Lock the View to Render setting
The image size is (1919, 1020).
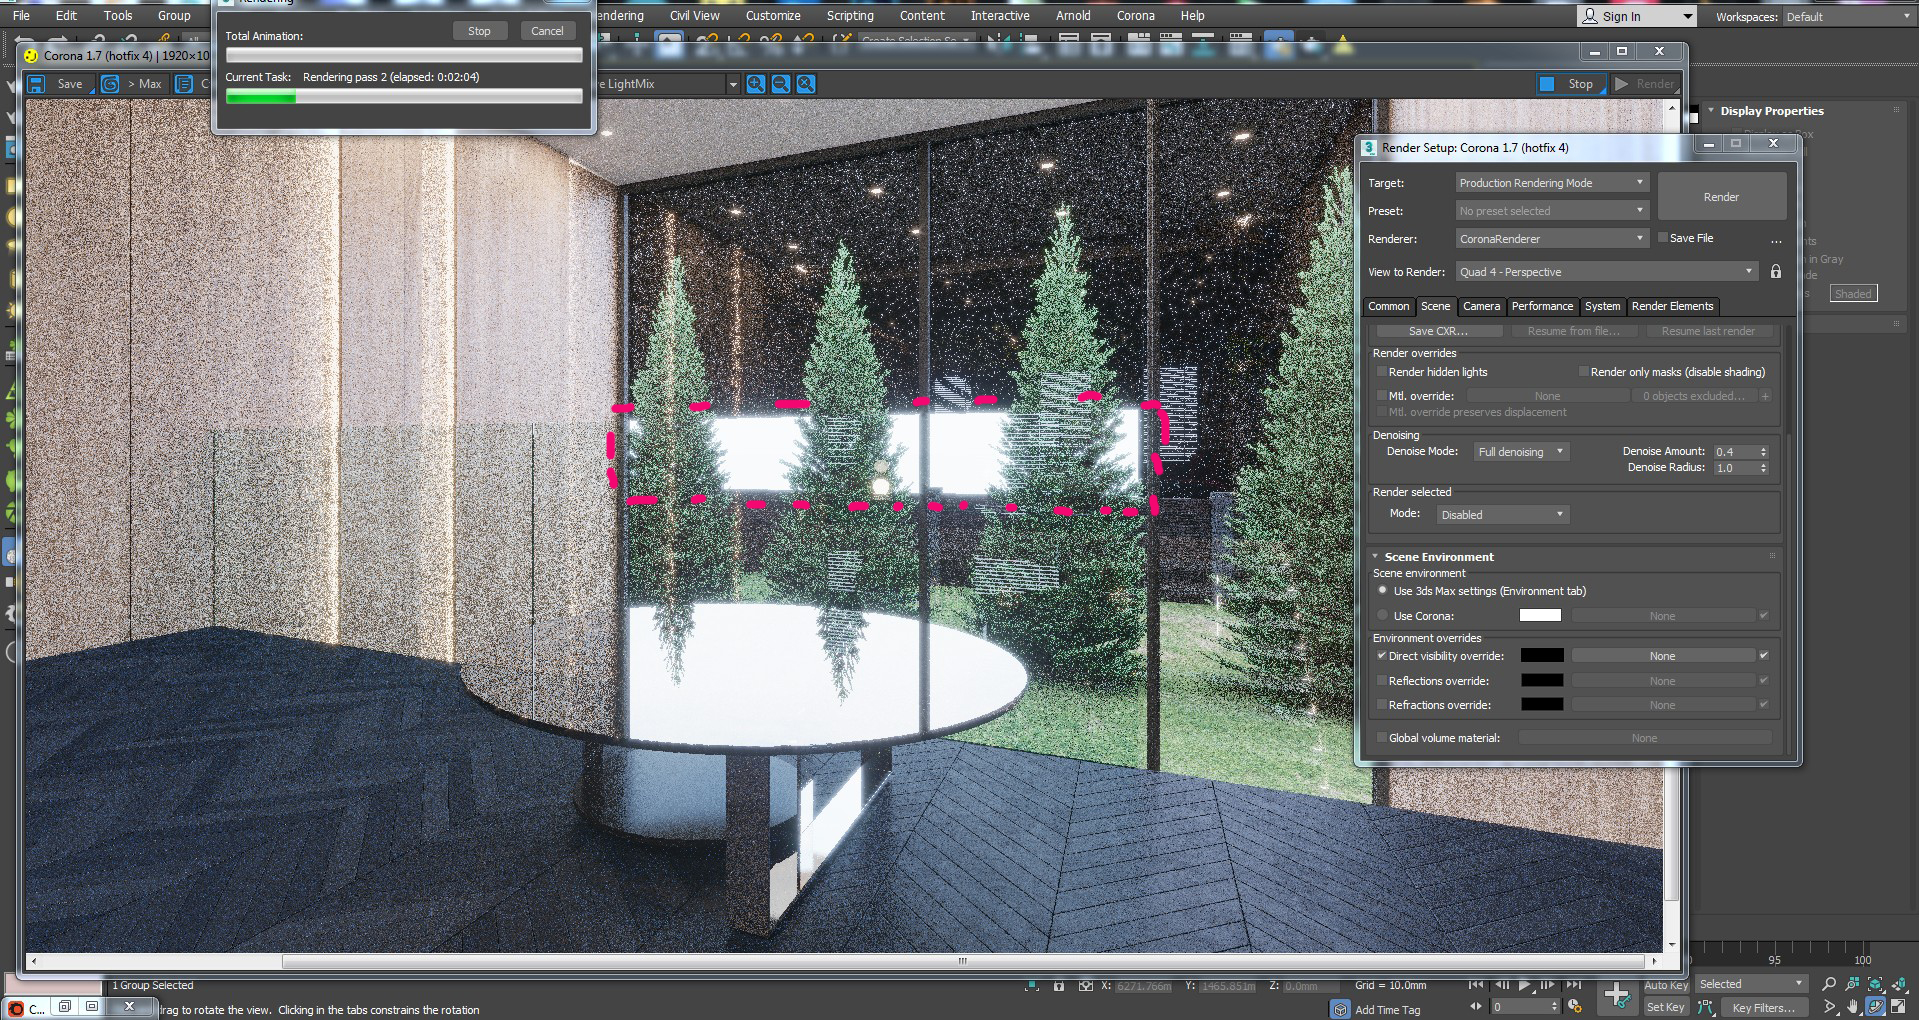tap(1776, 271)
